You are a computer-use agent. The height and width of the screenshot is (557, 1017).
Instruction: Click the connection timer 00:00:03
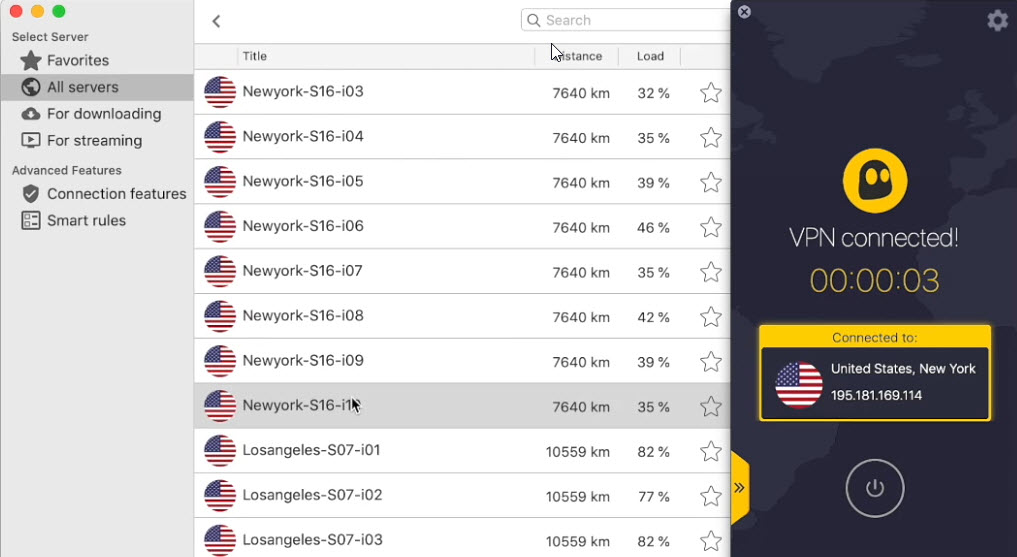(x=874, y=281)
